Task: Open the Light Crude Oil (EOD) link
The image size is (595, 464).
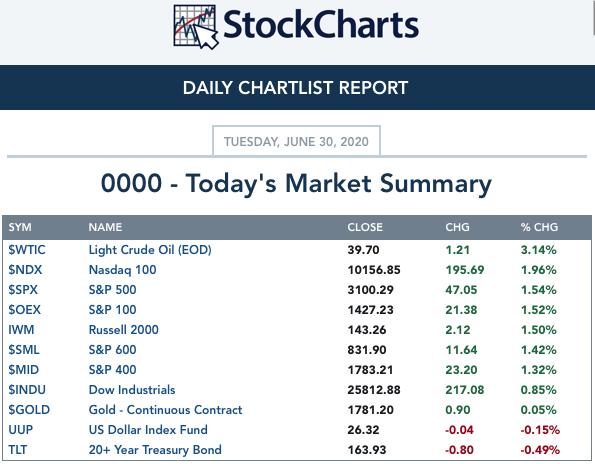Action: 150,250
